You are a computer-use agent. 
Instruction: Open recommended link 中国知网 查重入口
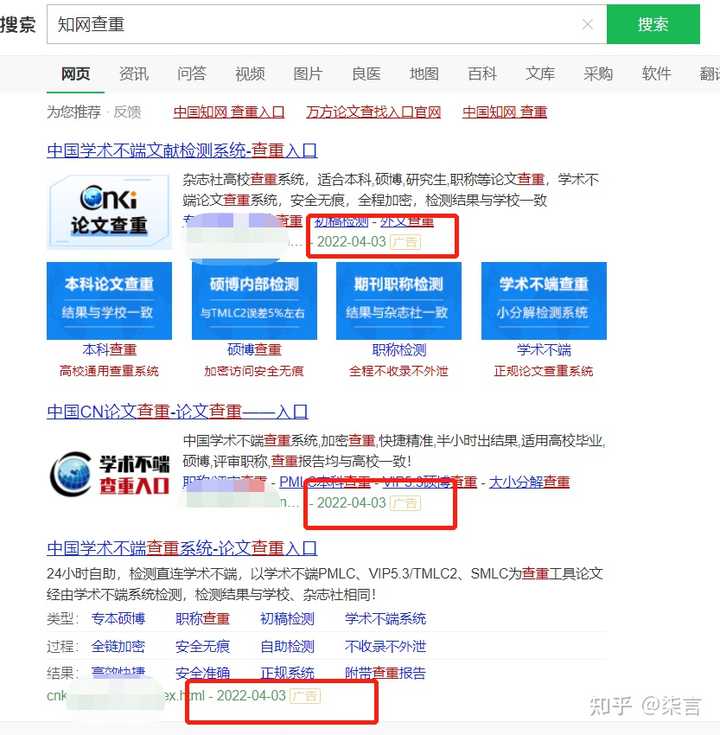click(229, 112)
